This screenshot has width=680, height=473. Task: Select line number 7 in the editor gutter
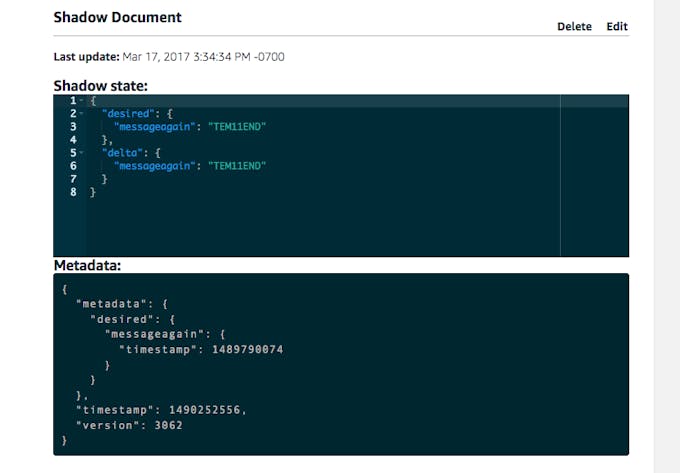73,179
